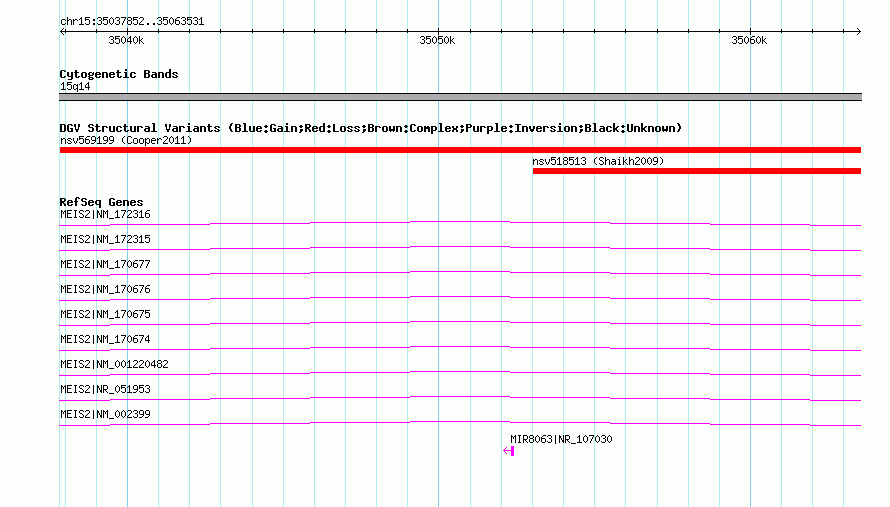
Task: Click the left arrow on the ruler
Action: [x=62, y=31]
